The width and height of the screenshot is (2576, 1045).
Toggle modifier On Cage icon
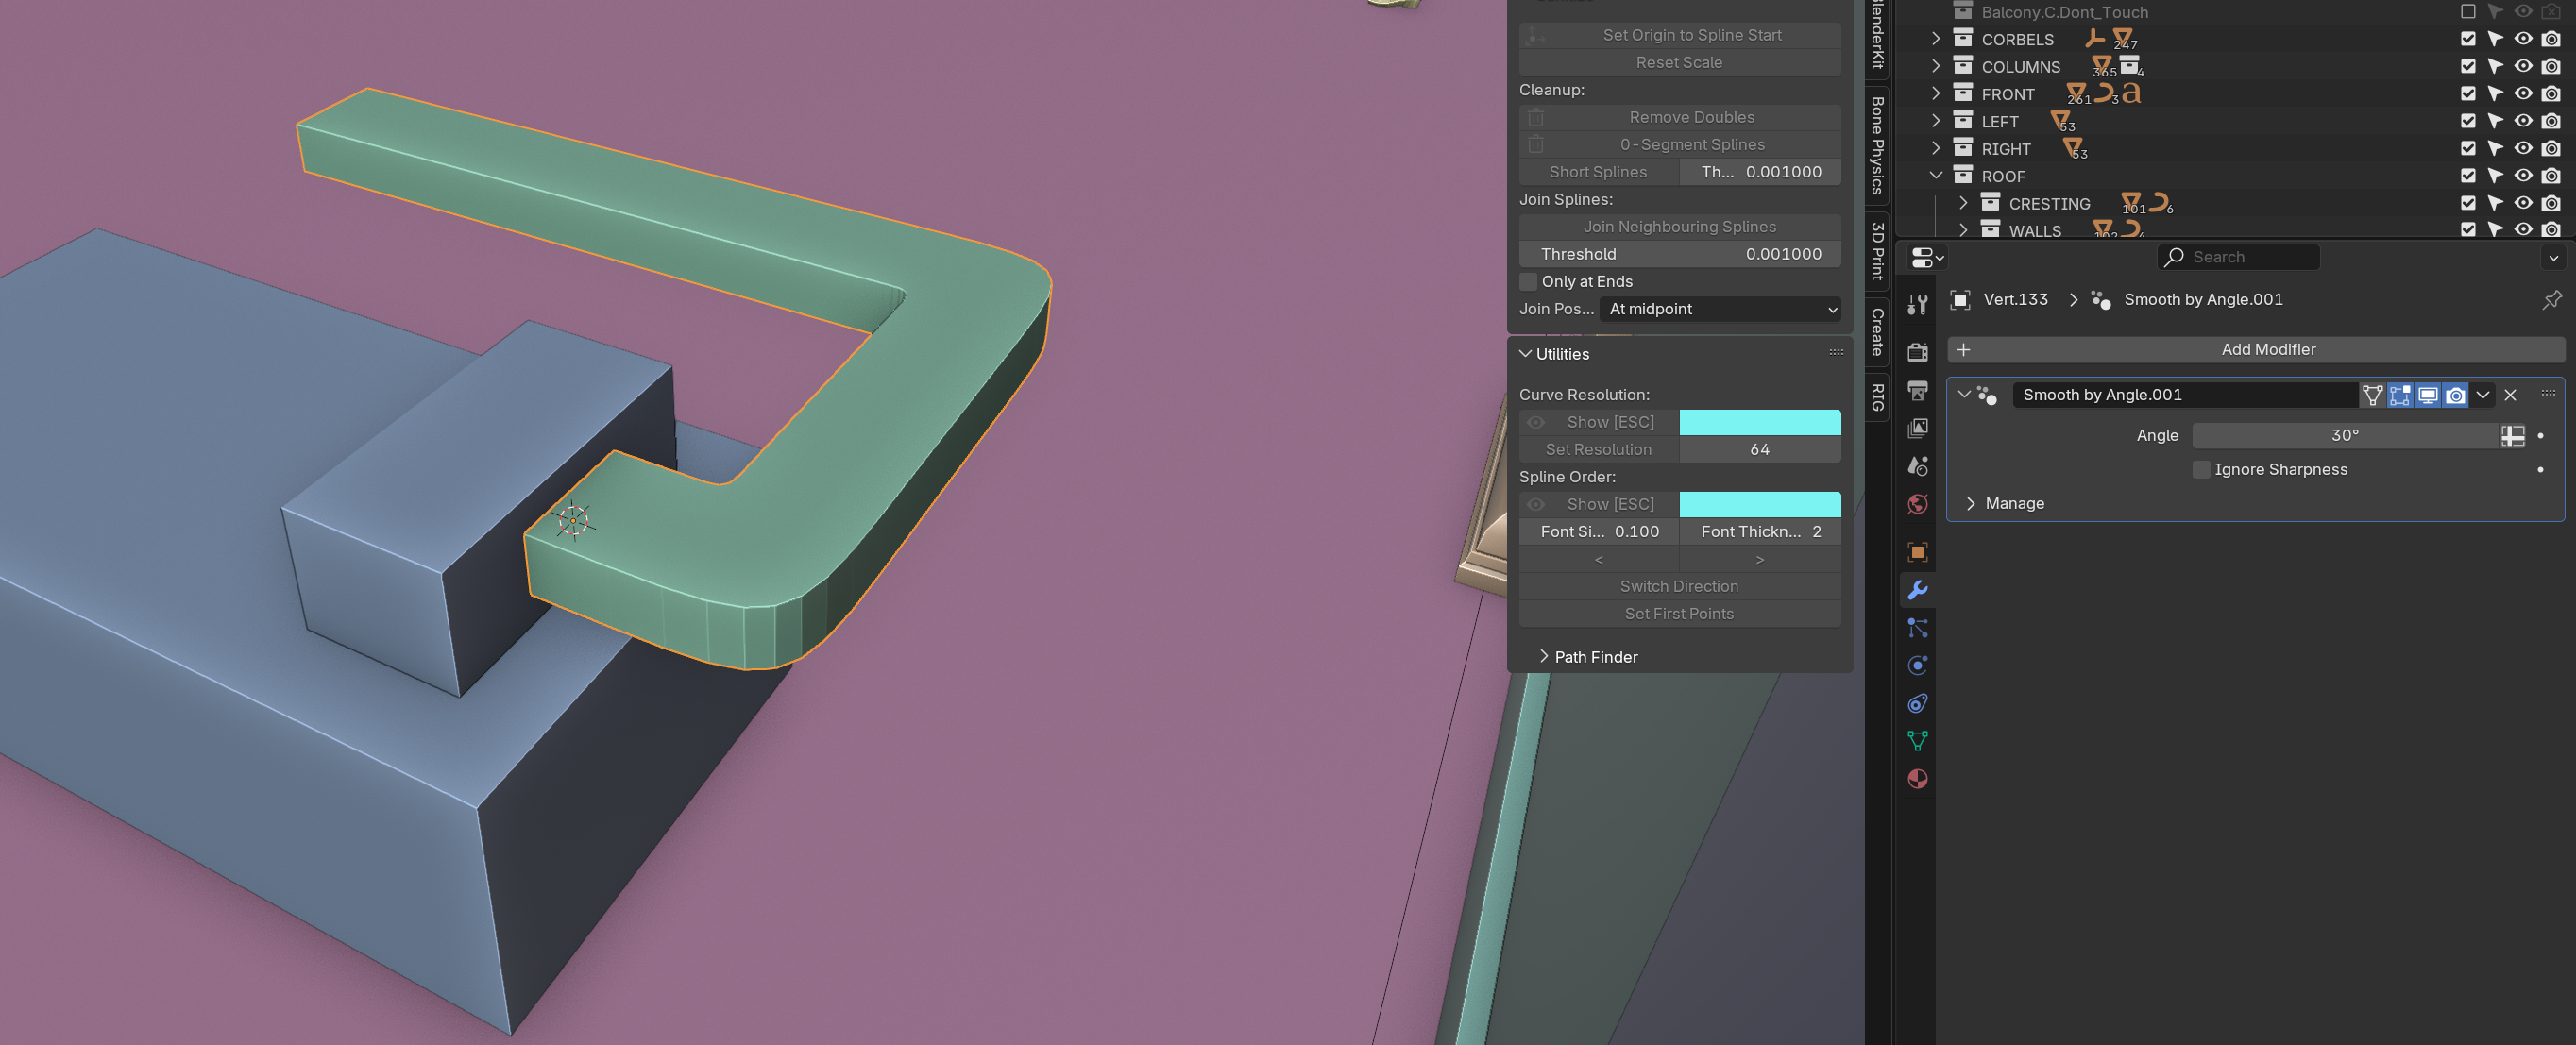pyautogui.click(x=2372, y=395)
